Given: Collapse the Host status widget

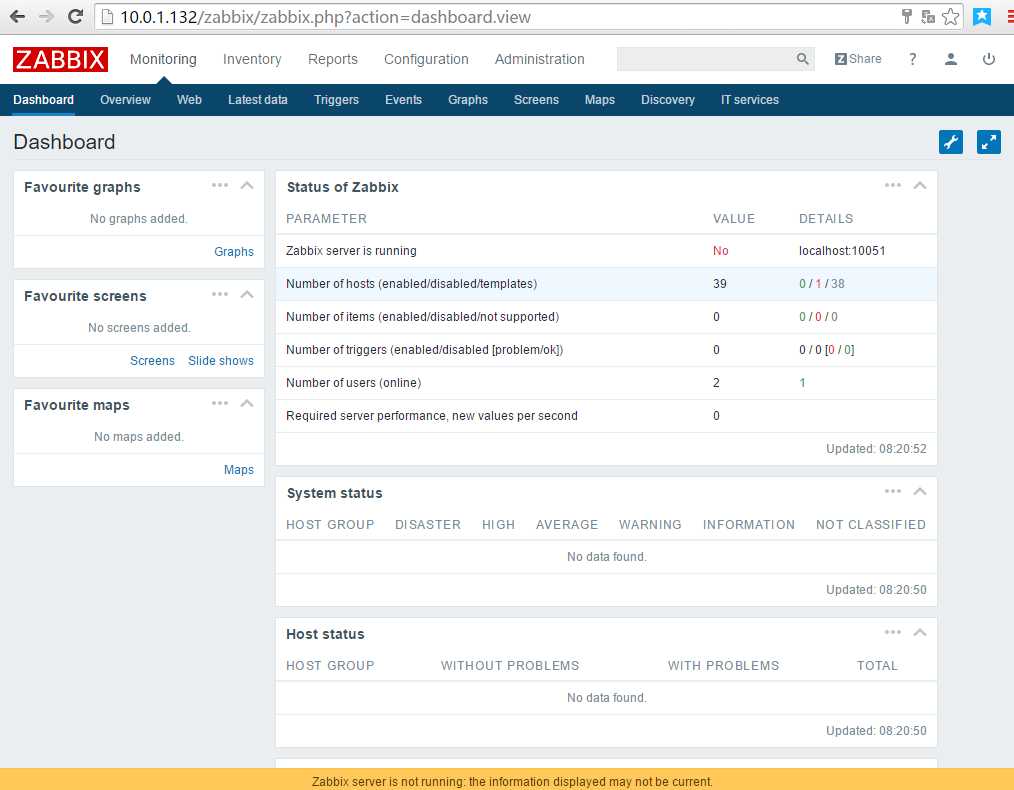Looking at the screenshot, I should (x=920, y=632).
